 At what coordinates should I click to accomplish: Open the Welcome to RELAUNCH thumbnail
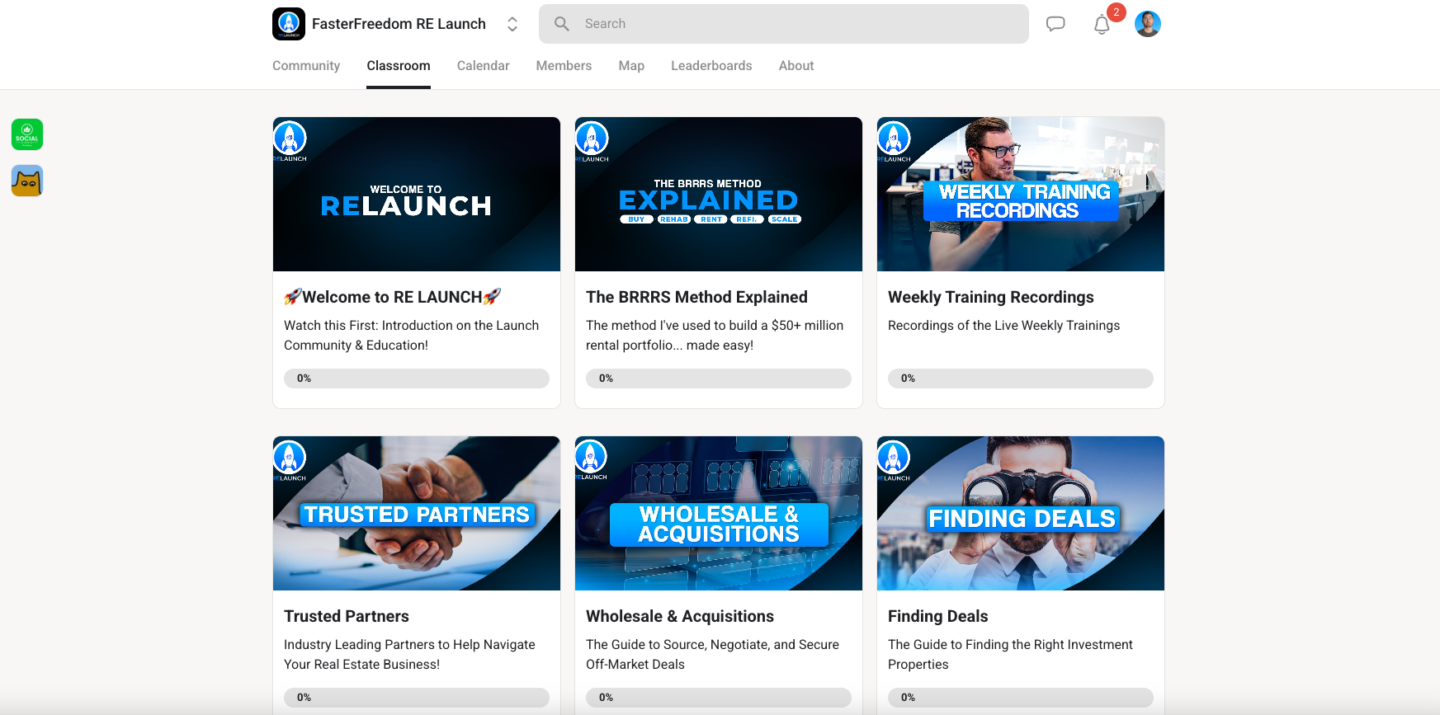point(416,194)
